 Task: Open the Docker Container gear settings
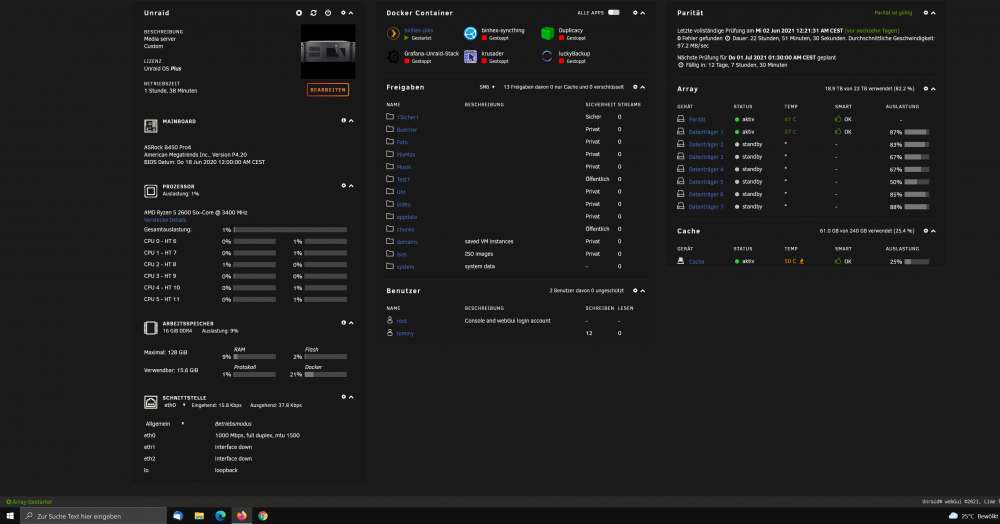pyautogui.click(x=635, y=13)
